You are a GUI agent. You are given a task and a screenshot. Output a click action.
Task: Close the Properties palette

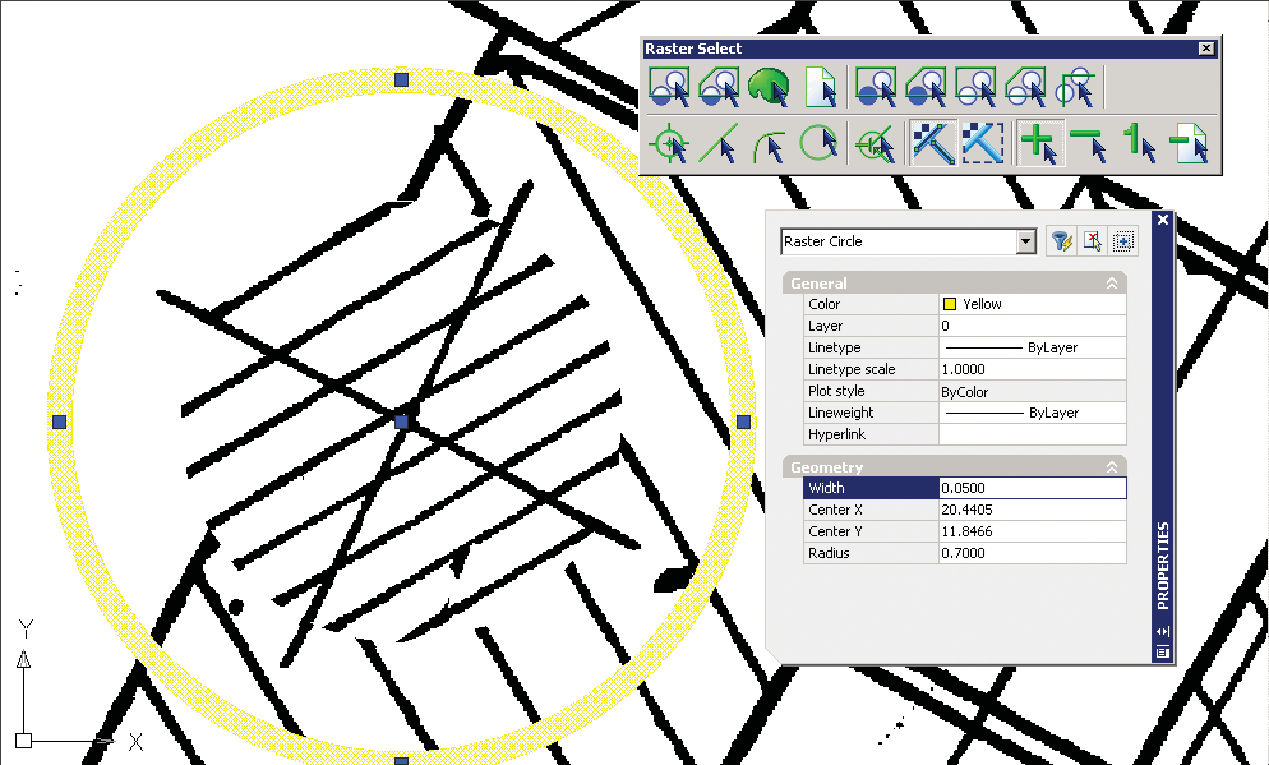[1162, 220]
